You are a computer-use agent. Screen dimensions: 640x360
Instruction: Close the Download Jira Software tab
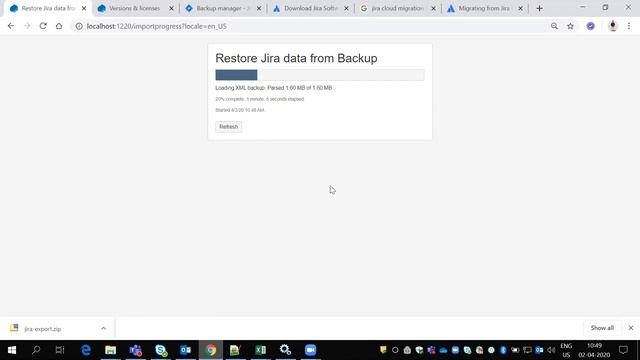(x=347, y=8)
